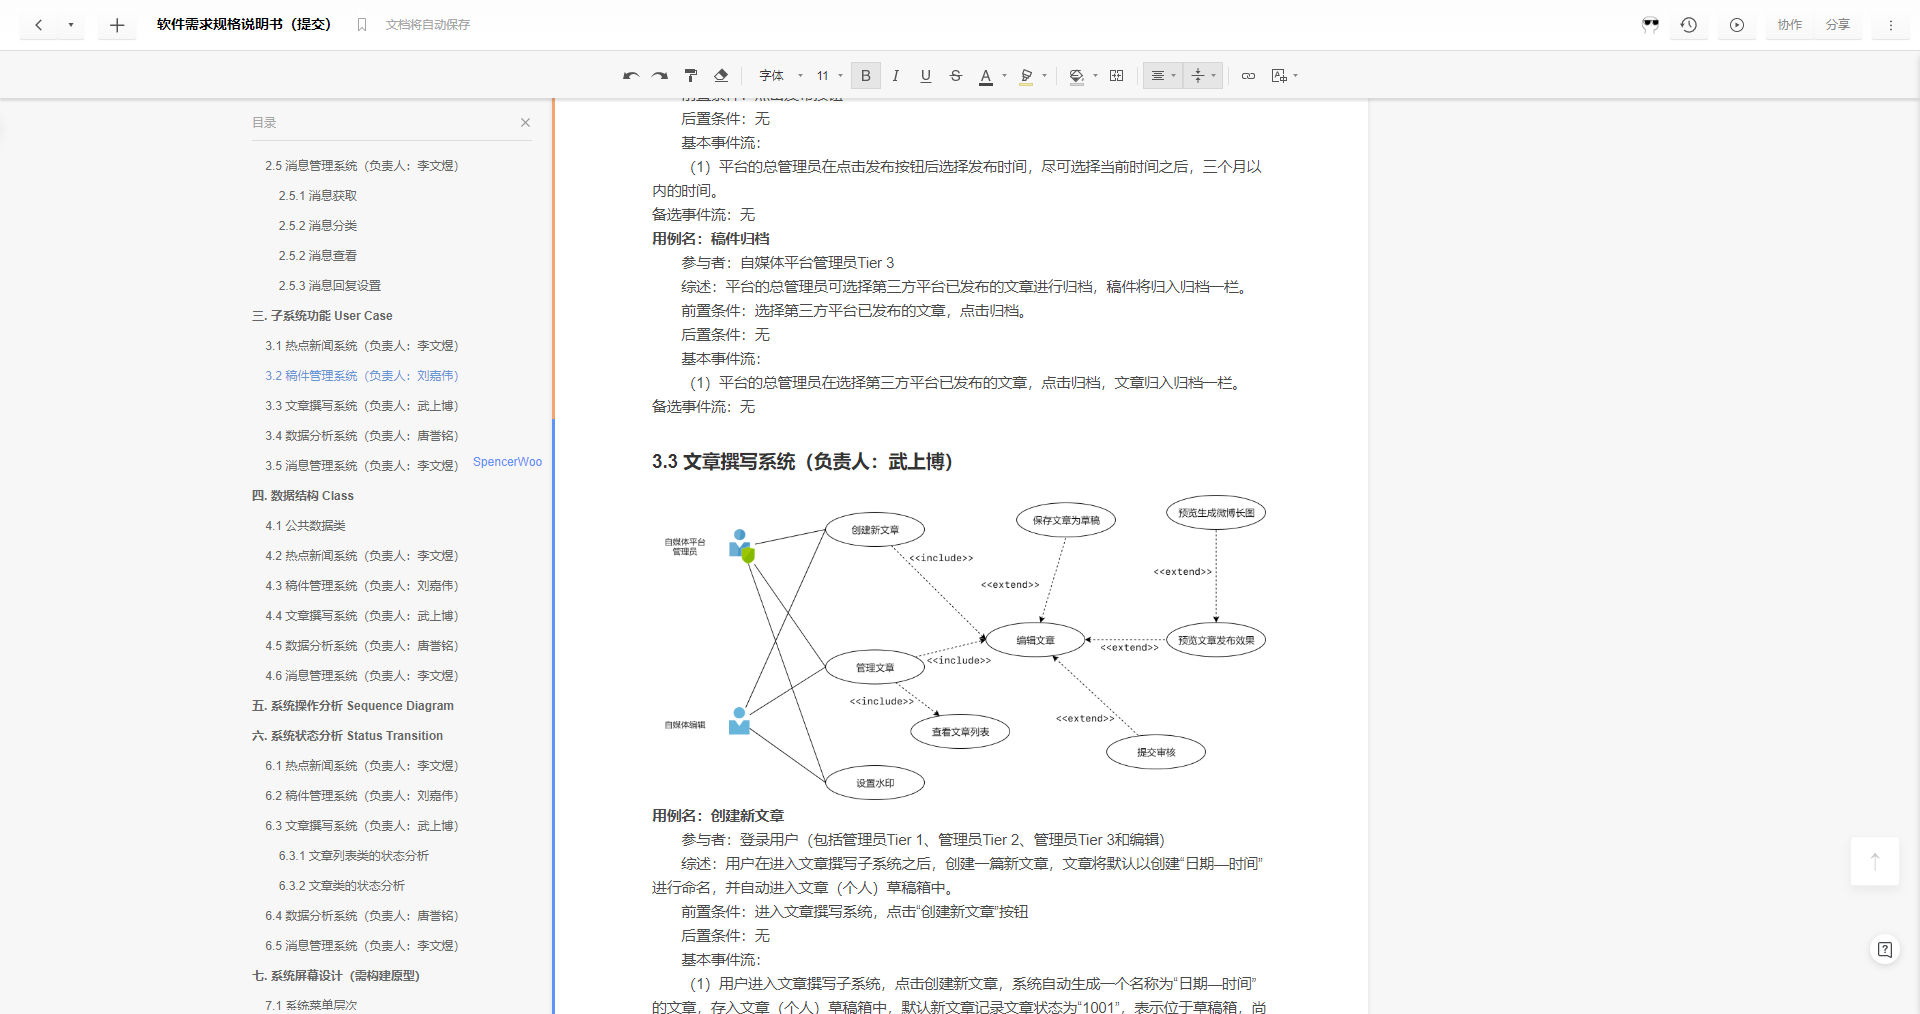Go to 五. 系统操作分析 Sequence Diagram

tap(353, 706)
